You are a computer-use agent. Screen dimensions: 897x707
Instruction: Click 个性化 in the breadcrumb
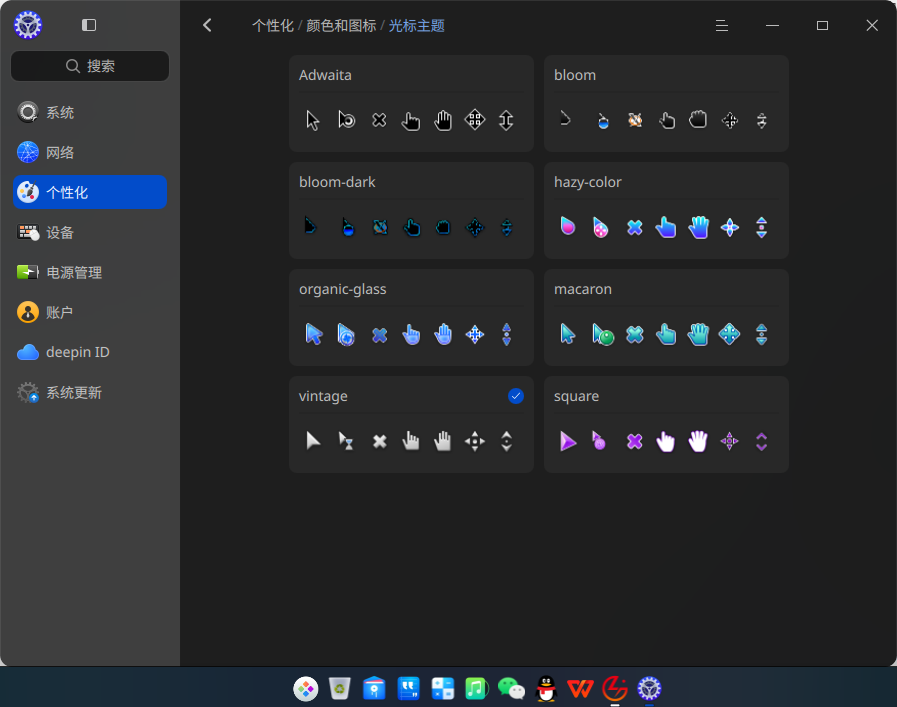273,26
